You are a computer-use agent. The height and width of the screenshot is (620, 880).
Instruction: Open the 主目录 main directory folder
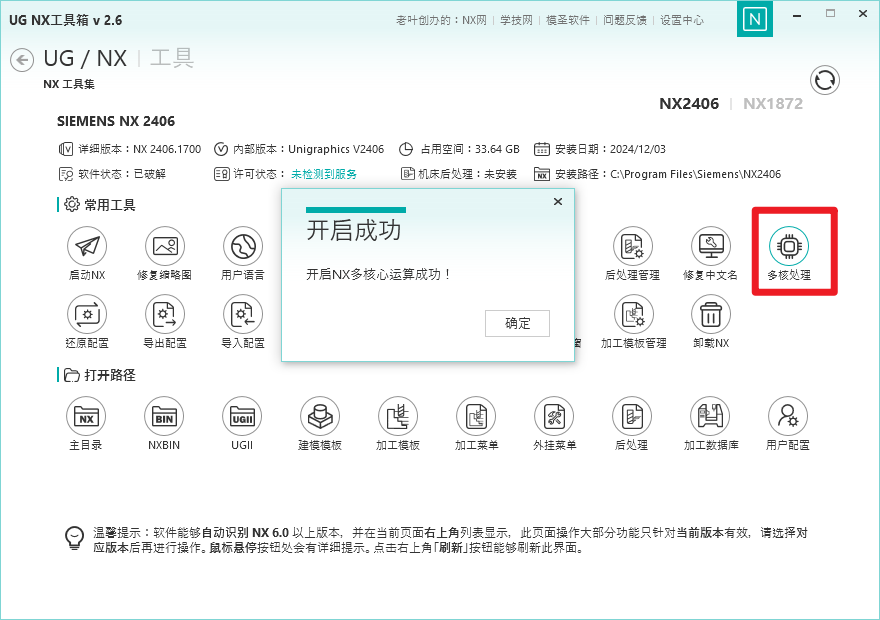click(x=86, y=416)
